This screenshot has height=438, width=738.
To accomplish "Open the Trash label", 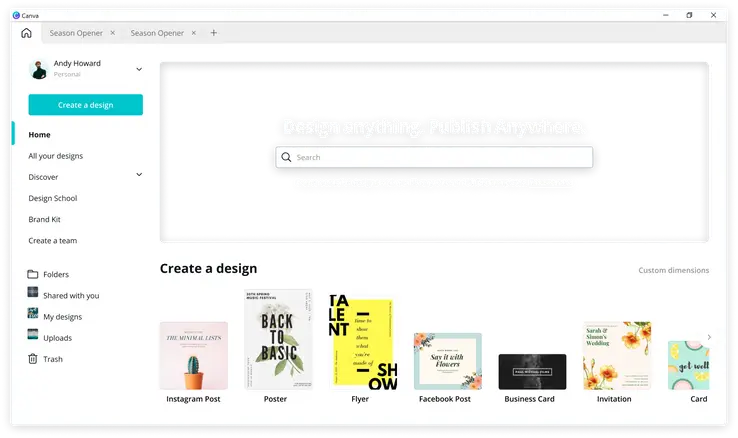I will pos(53,359).
